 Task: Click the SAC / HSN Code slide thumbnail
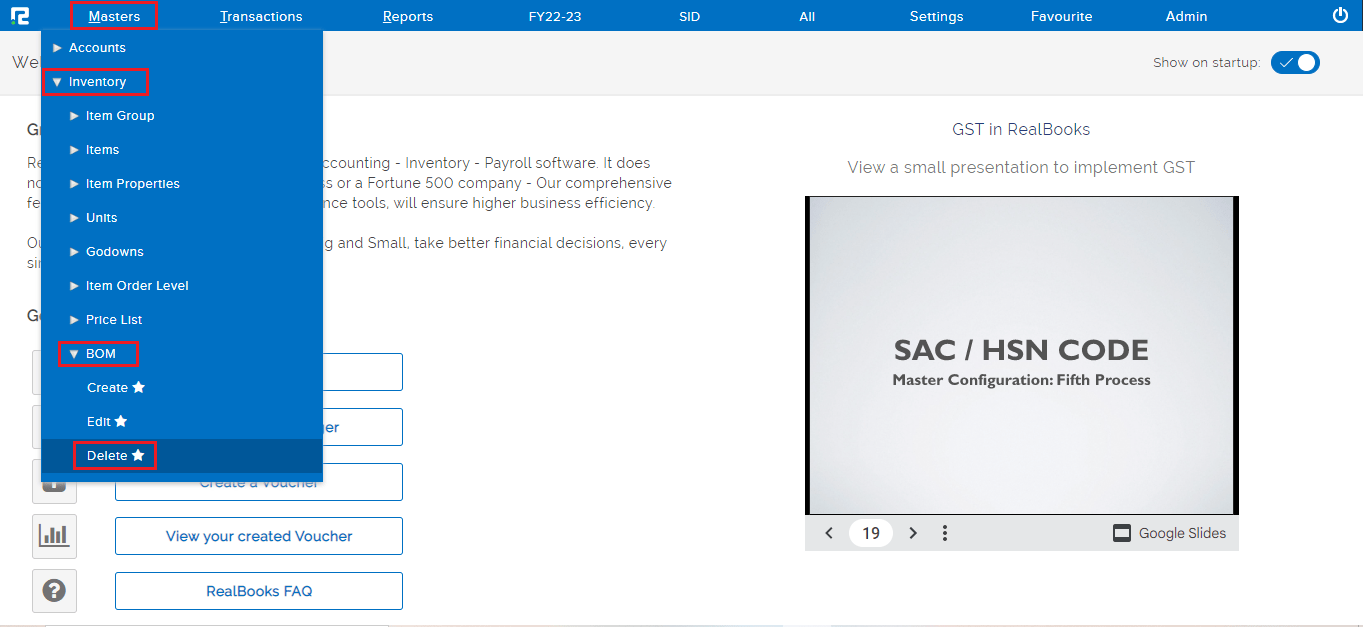pyautogui.click(x=1021, y=356)
